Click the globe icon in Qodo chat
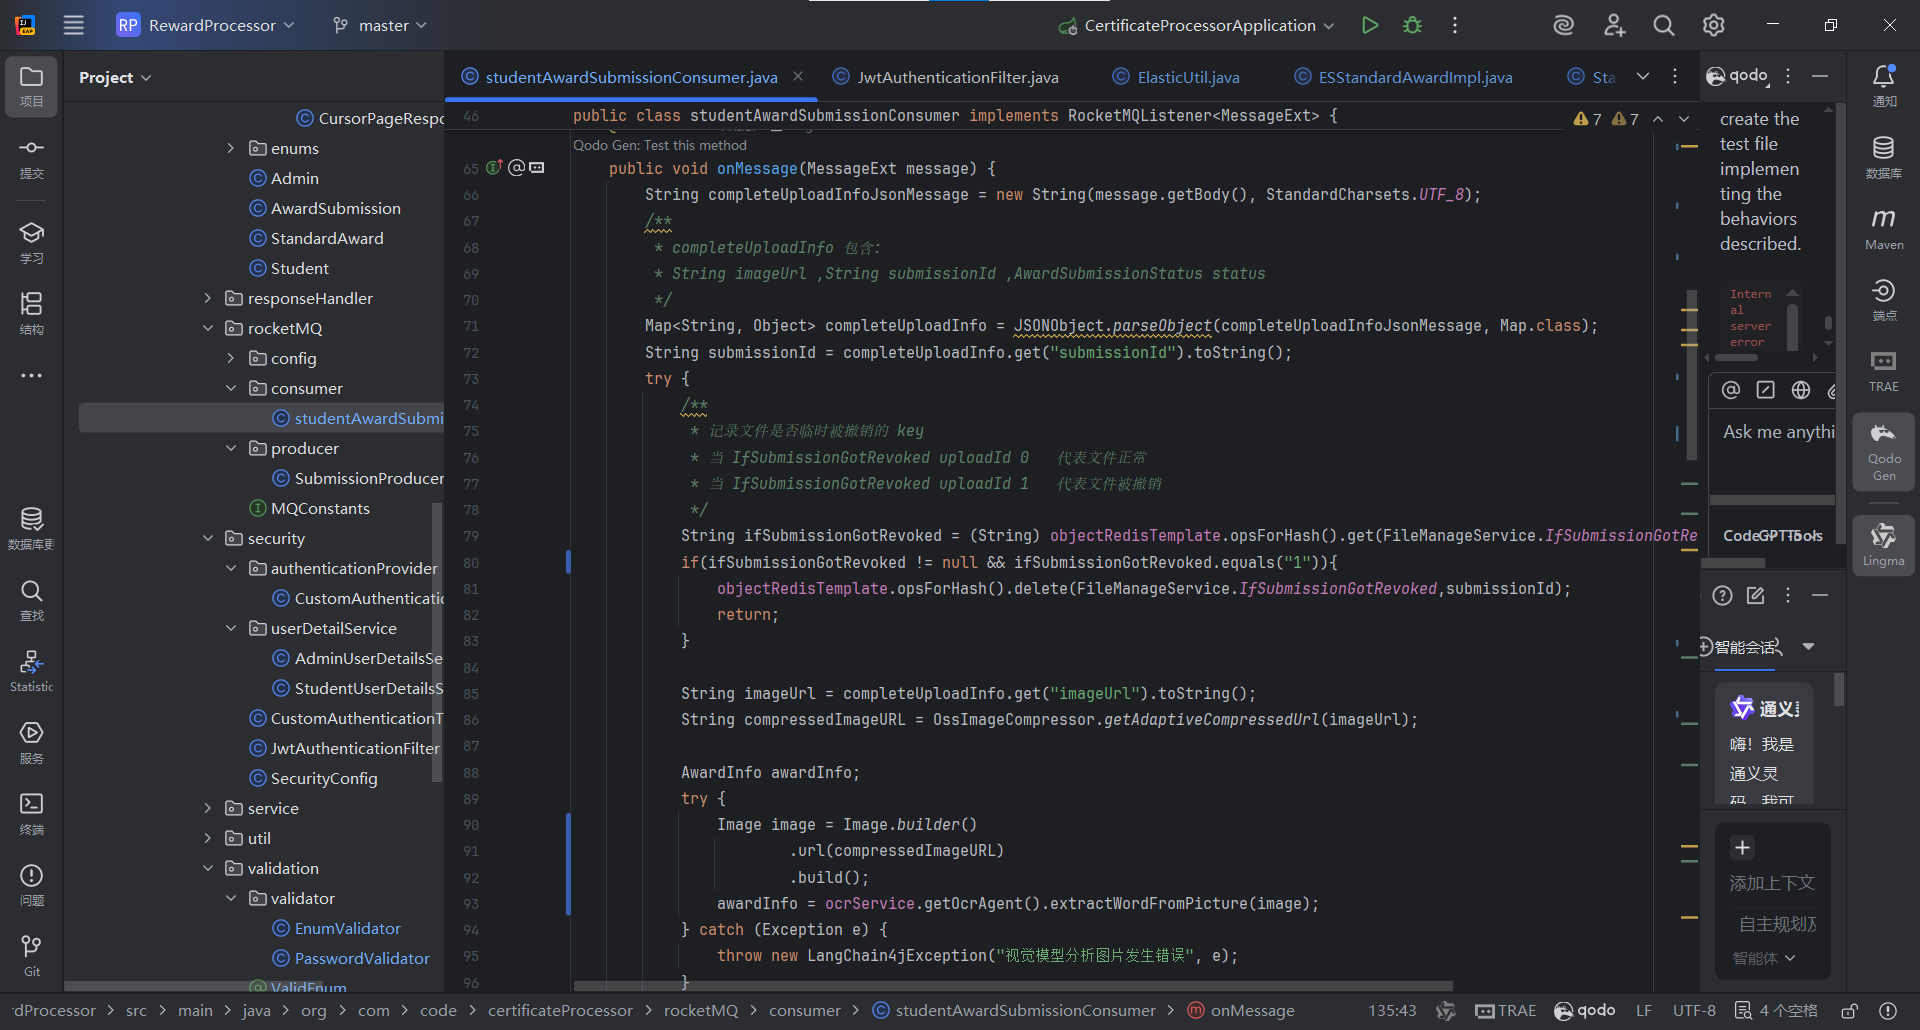 point(1801,390)
